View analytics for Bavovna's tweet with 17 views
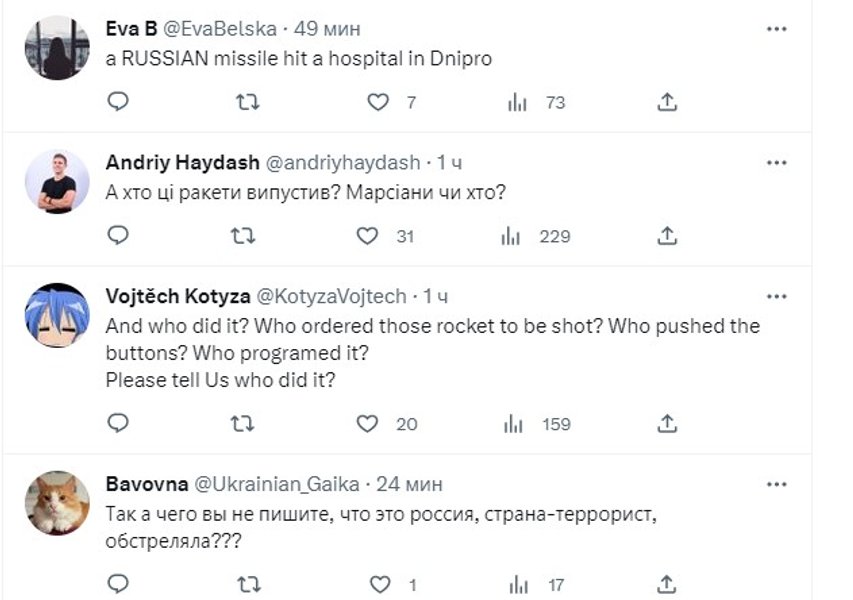The width and height of the screenshot is (853, 600). tap(518, 584)
